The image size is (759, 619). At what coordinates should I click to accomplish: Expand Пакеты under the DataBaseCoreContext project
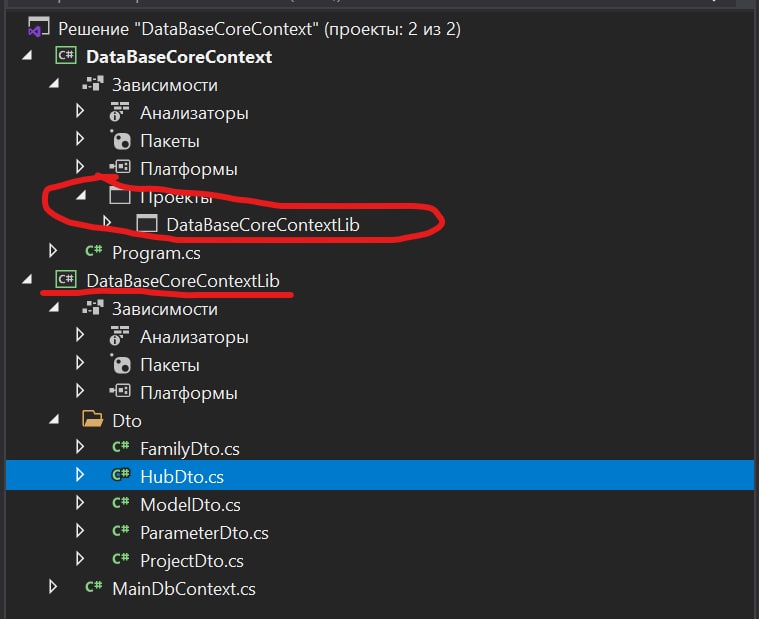80,139
